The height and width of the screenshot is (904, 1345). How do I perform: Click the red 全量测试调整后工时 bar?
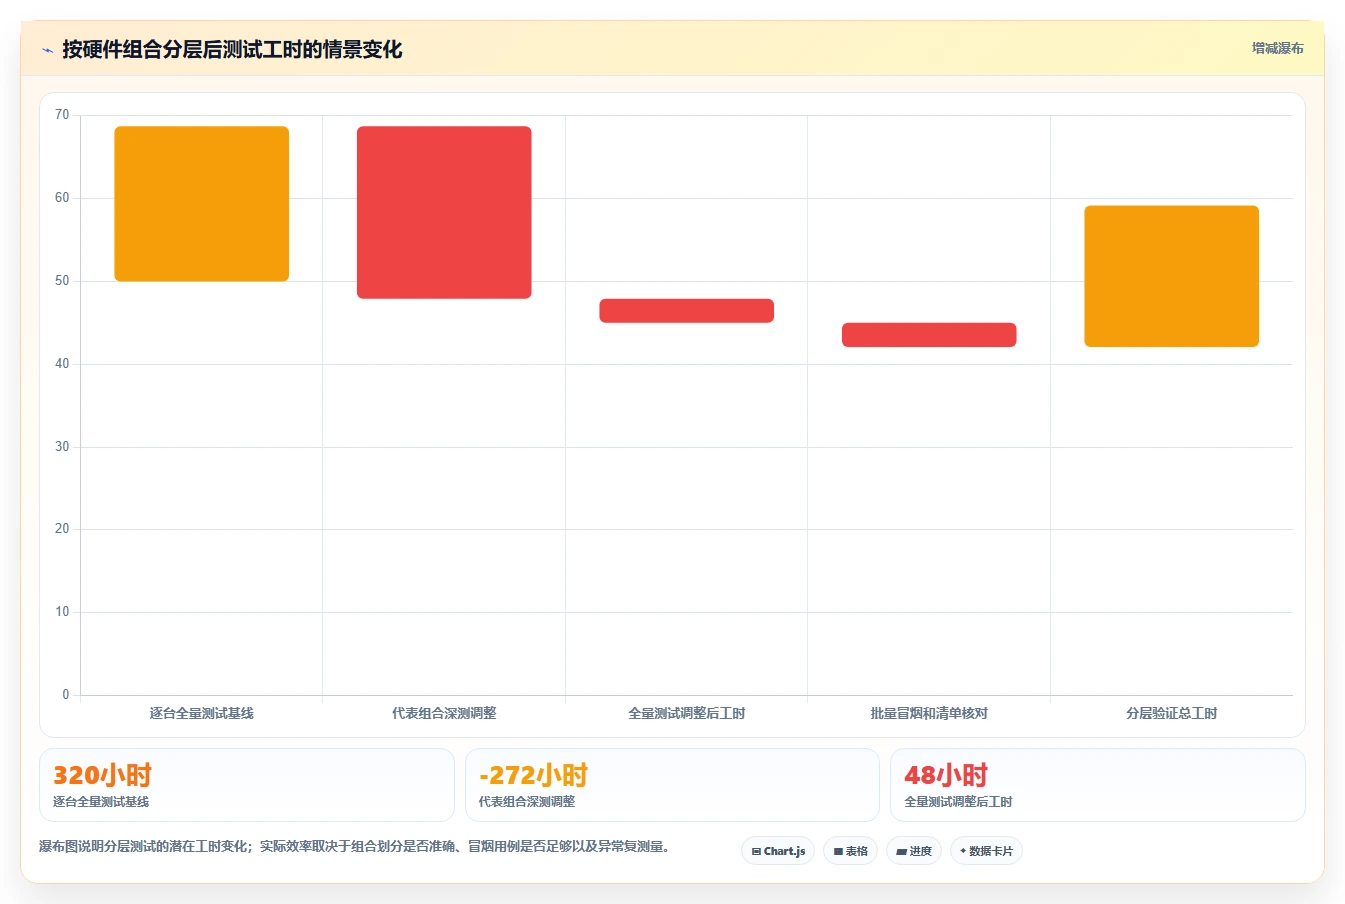point(687,311)
